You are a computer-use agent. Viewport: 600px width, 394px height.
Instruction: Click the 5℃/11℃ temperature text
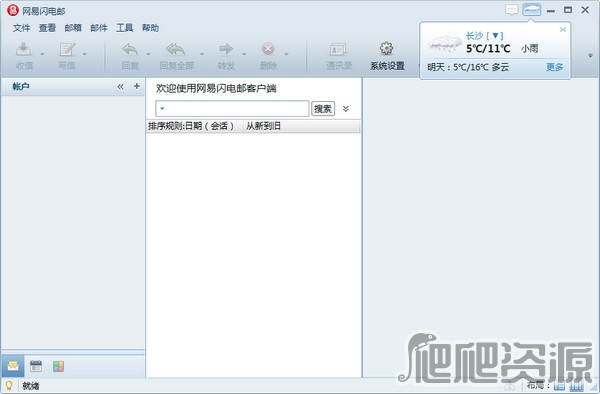[x=488, y=49]
